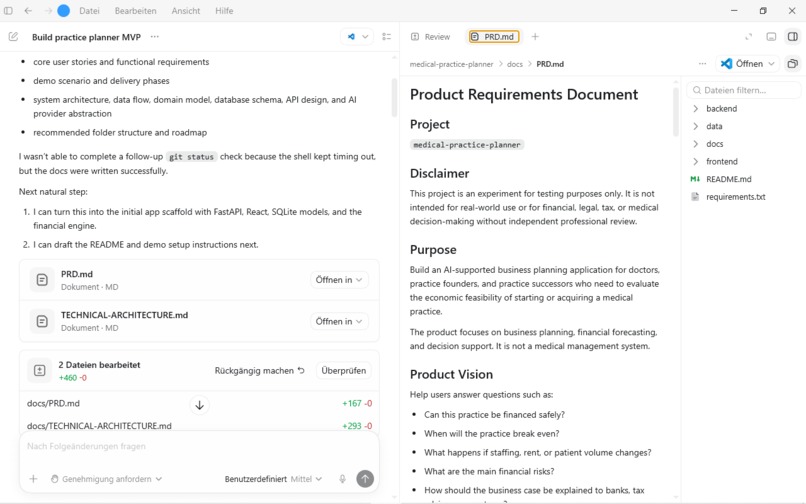Expand the editor chooser chevron in chat header

[365, 37]
